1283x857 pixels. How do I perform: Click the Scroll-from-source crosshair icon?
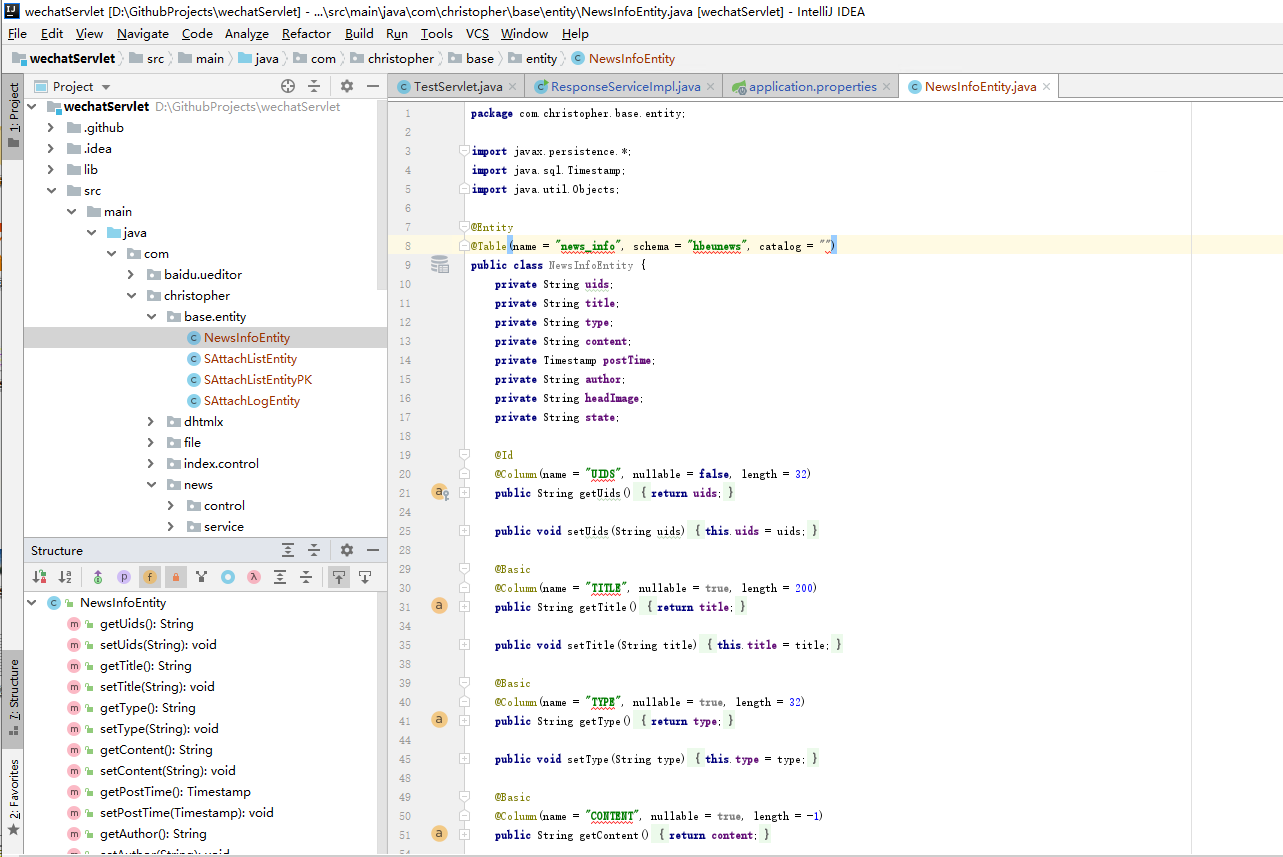[288, 86]
